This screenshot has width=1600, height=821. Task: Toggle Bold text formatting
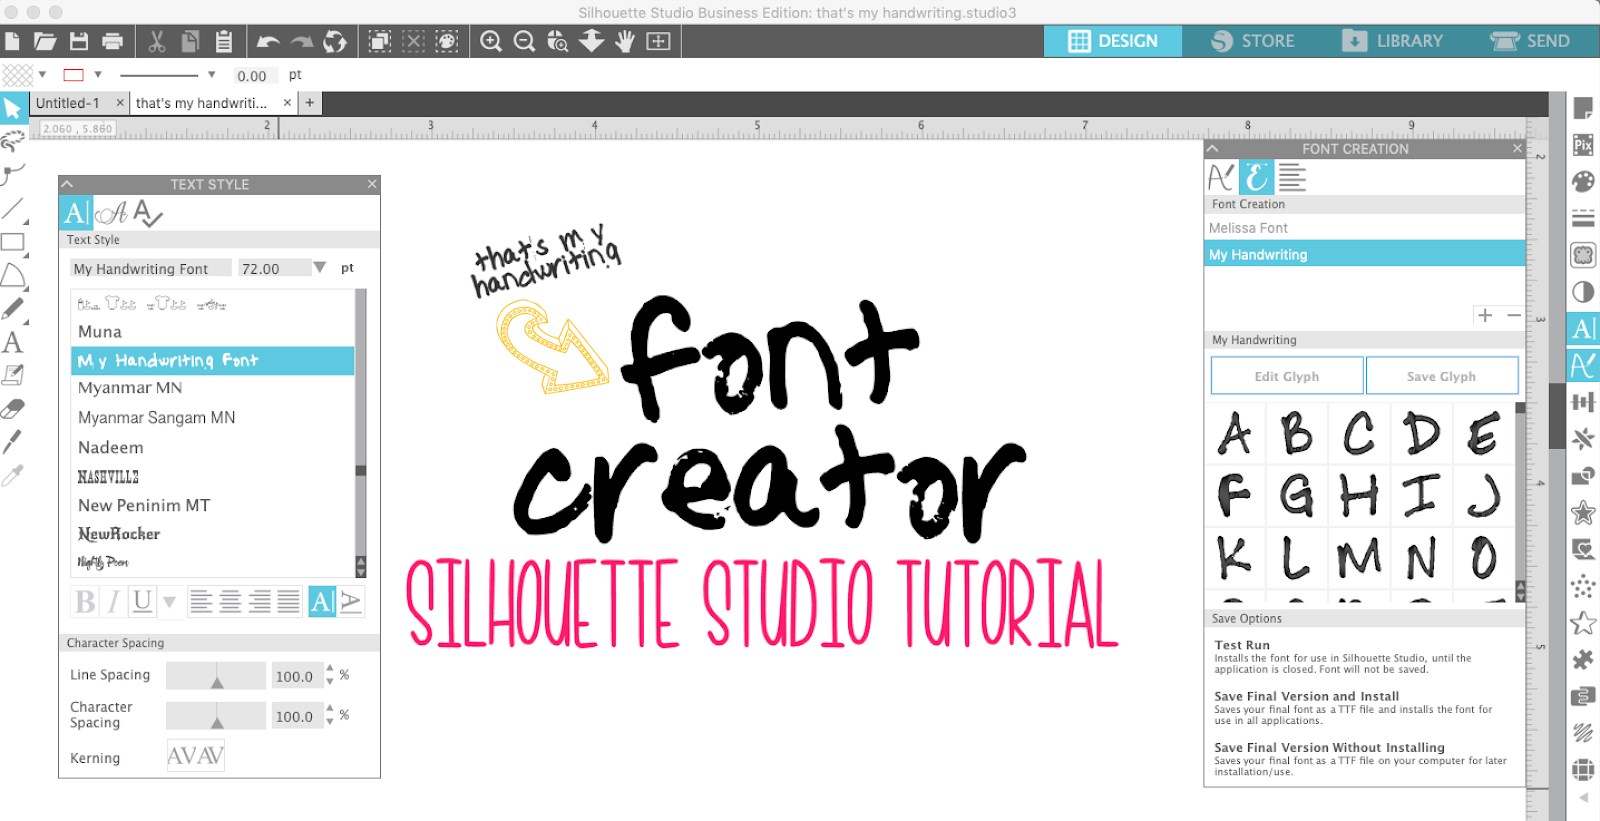click(x=86, y=601)
